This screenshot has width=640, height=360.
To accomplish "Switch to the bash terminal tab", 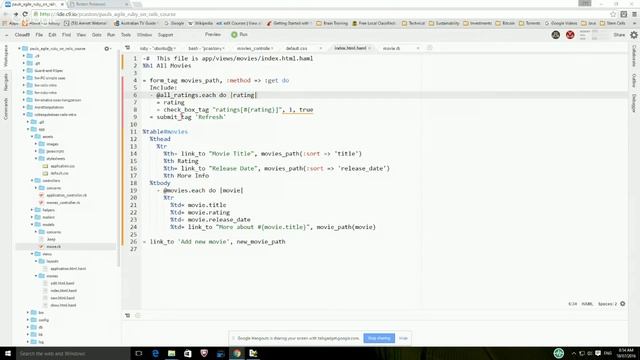I will 205,49.
